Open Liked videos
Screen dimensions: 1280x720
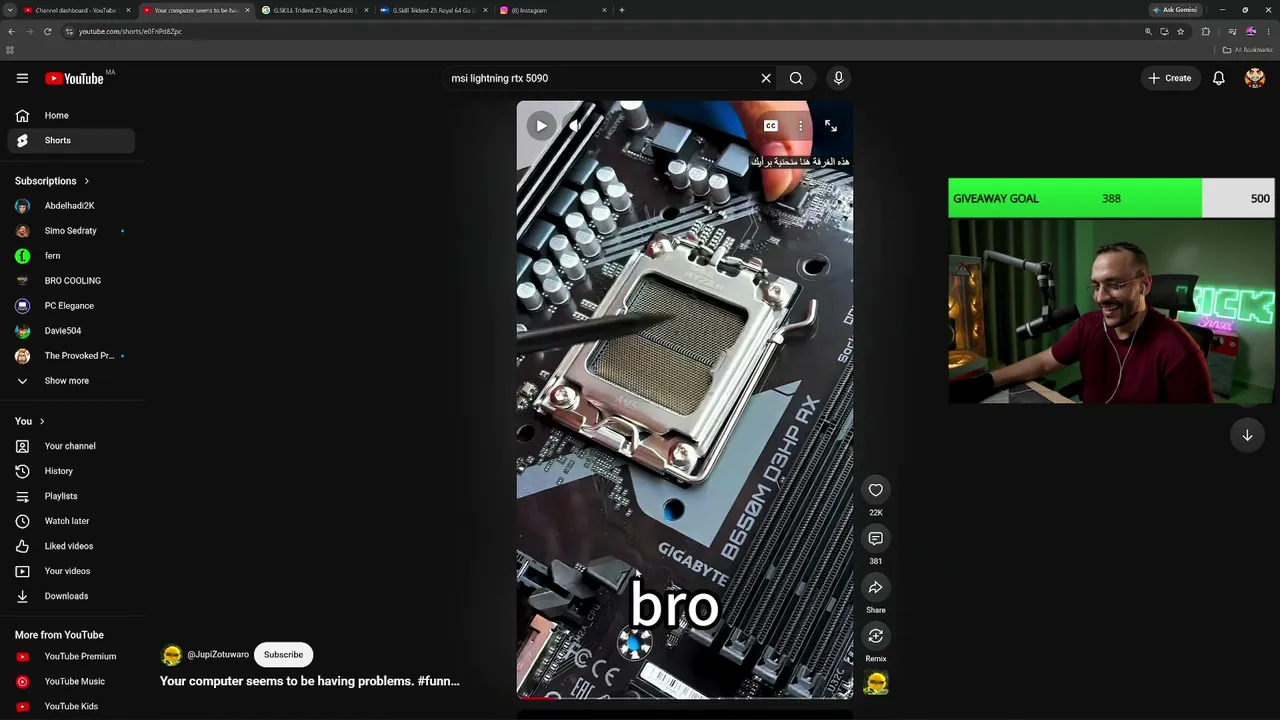click(x=71, y=546)
